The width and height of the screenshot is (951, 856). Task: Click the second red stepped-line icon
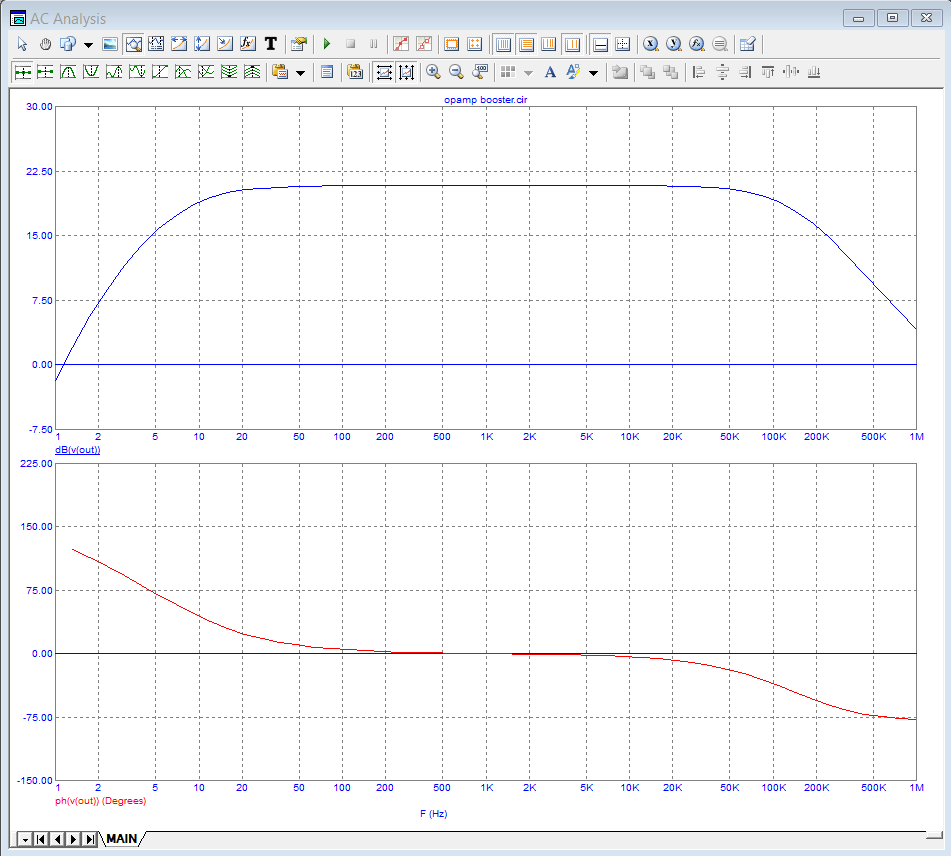click(x=424, y=44)
